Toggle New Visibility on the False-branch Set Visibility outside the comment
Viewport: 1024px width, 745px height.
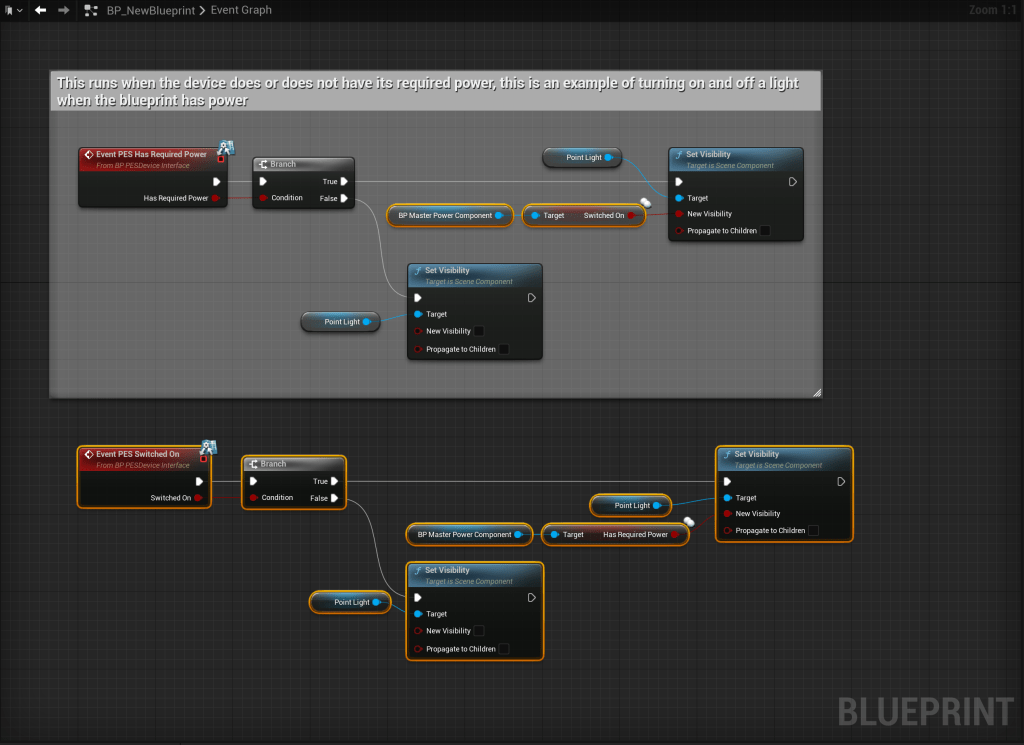point(479,631)
